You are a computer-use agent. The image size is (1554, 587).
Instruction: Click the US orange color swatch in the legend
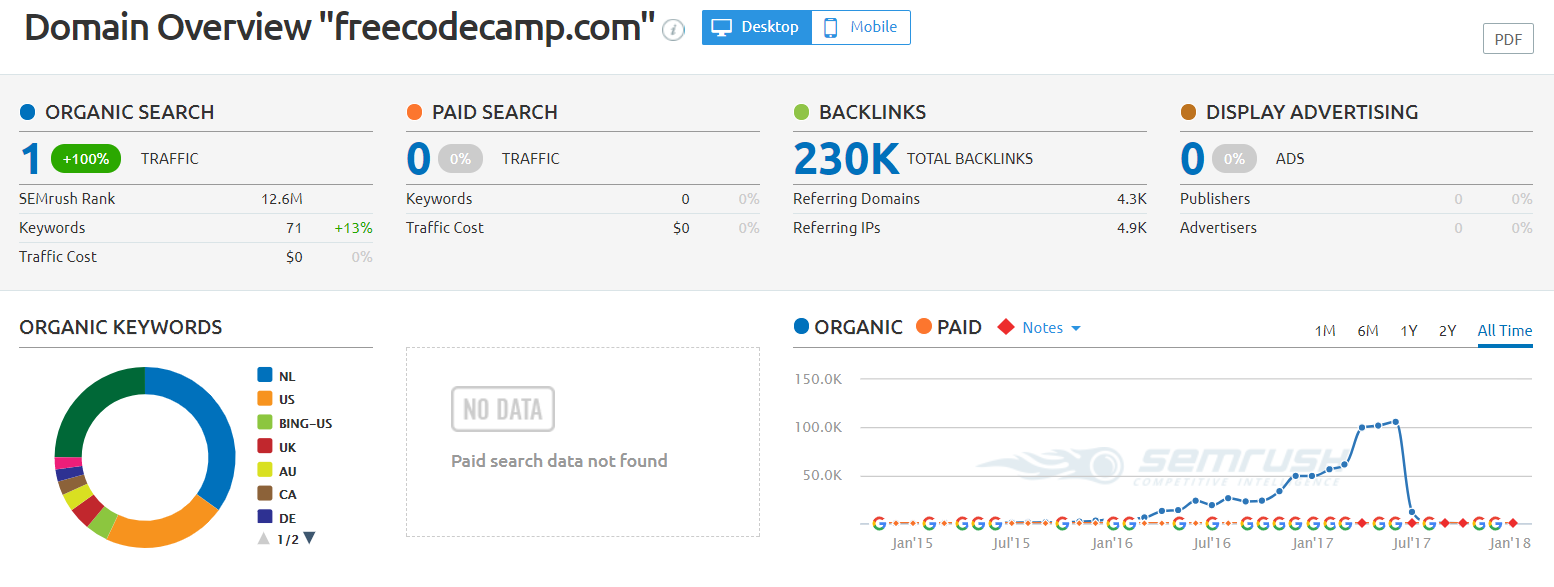click(265, 399)
